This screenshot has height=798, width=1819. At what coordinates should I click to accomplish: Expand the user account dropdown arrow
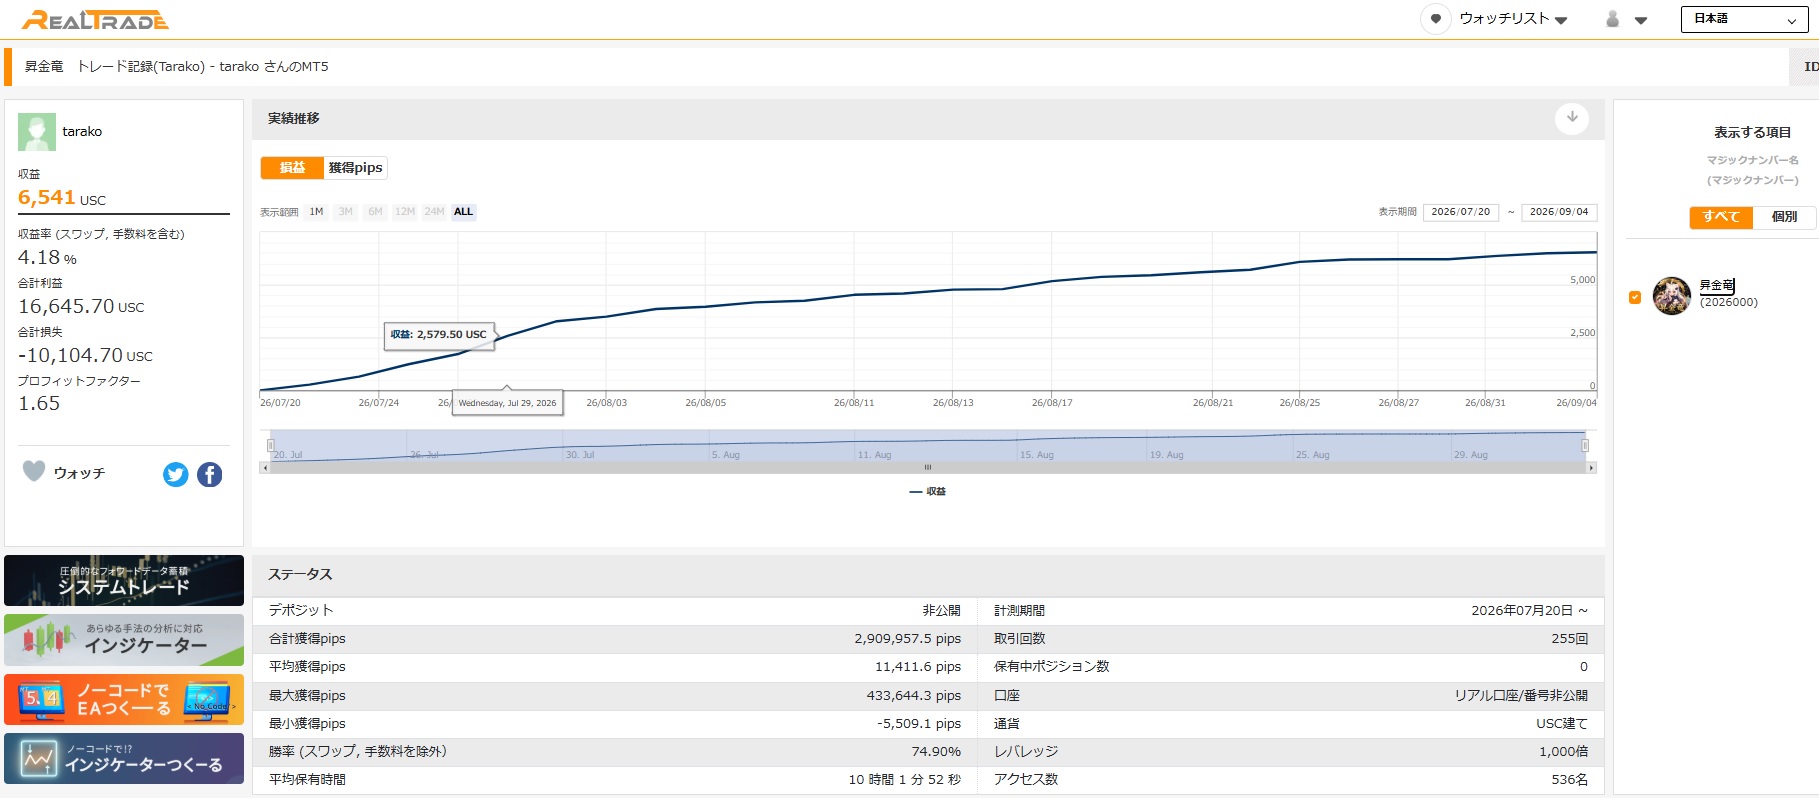click(1641, 20)
